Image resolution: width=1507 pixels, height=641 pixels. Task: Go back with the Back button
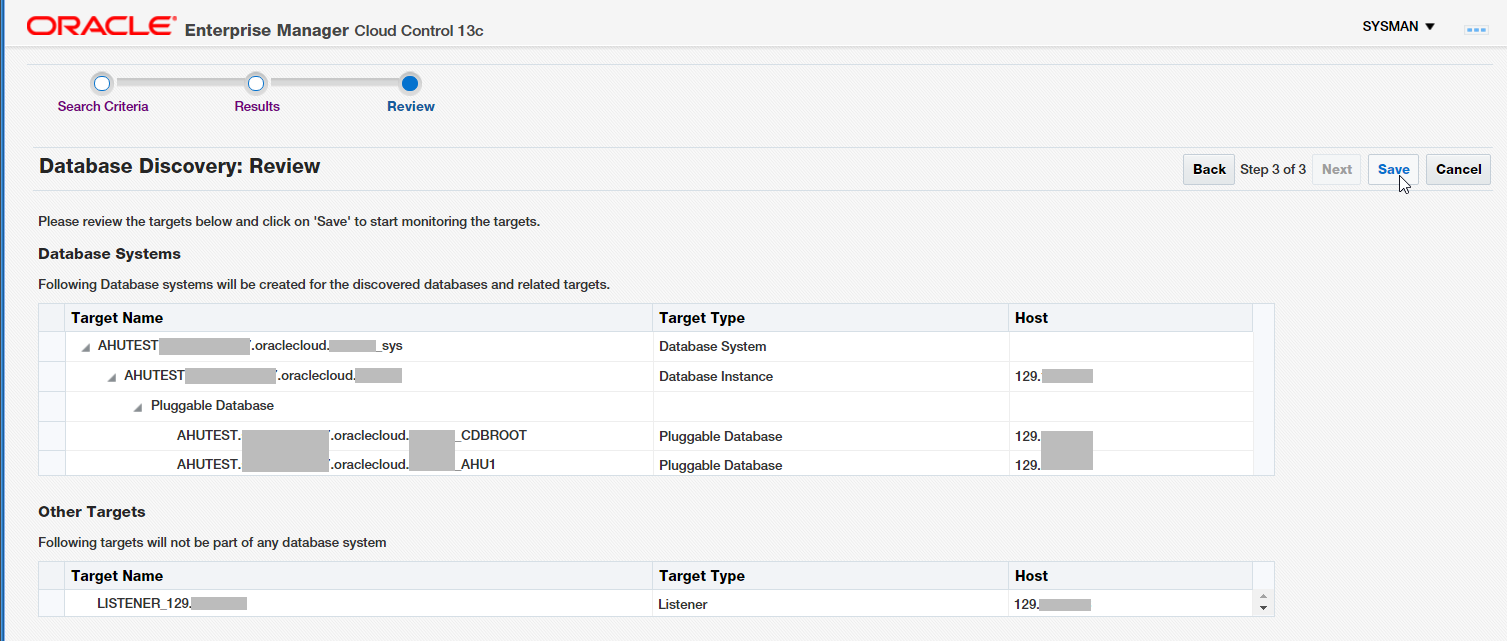(1208, 169)
